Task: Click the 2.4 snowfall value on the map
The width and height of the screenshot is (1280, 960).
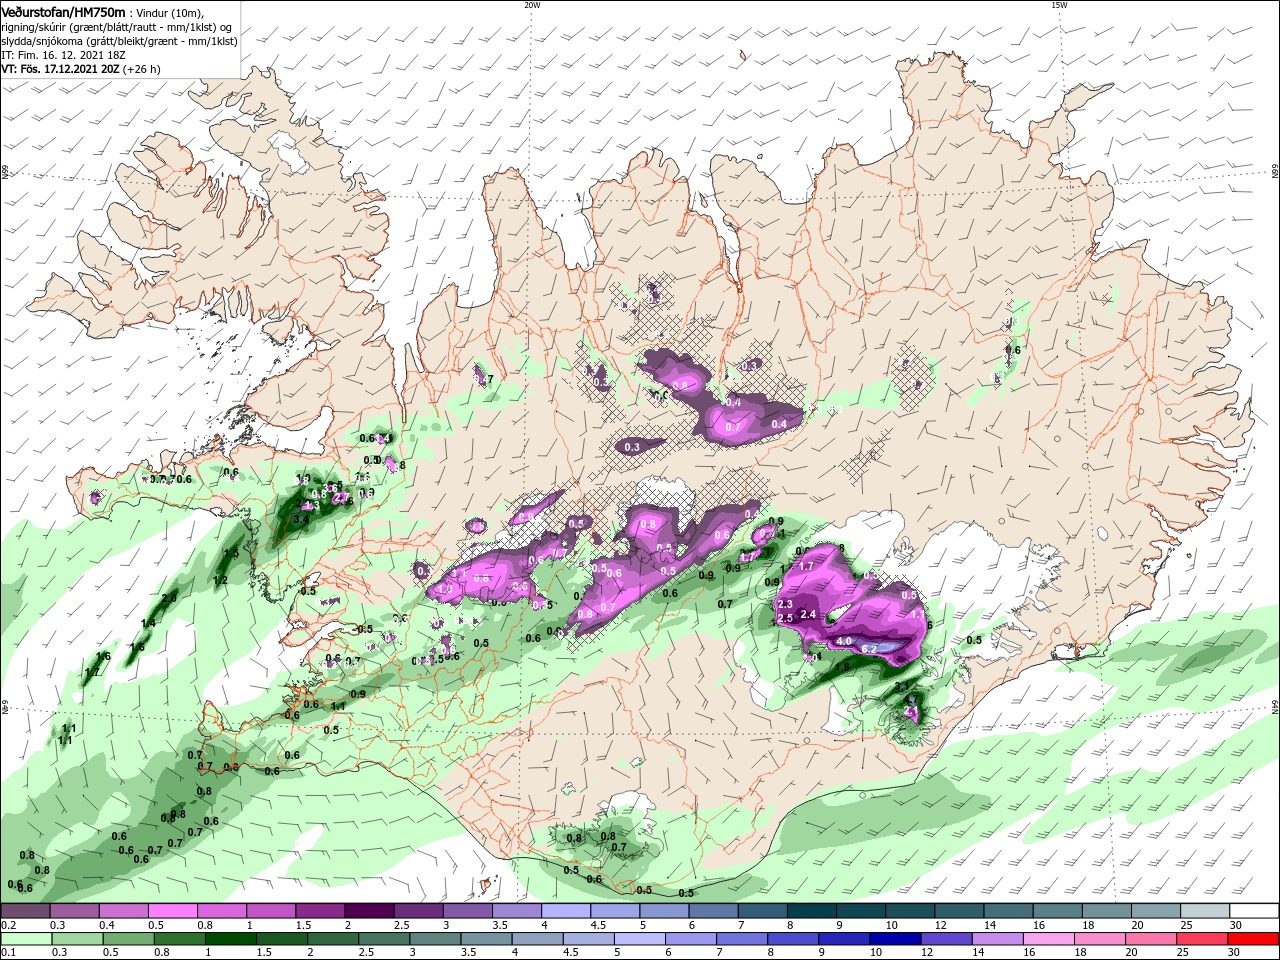Action: tap(809, 614)
